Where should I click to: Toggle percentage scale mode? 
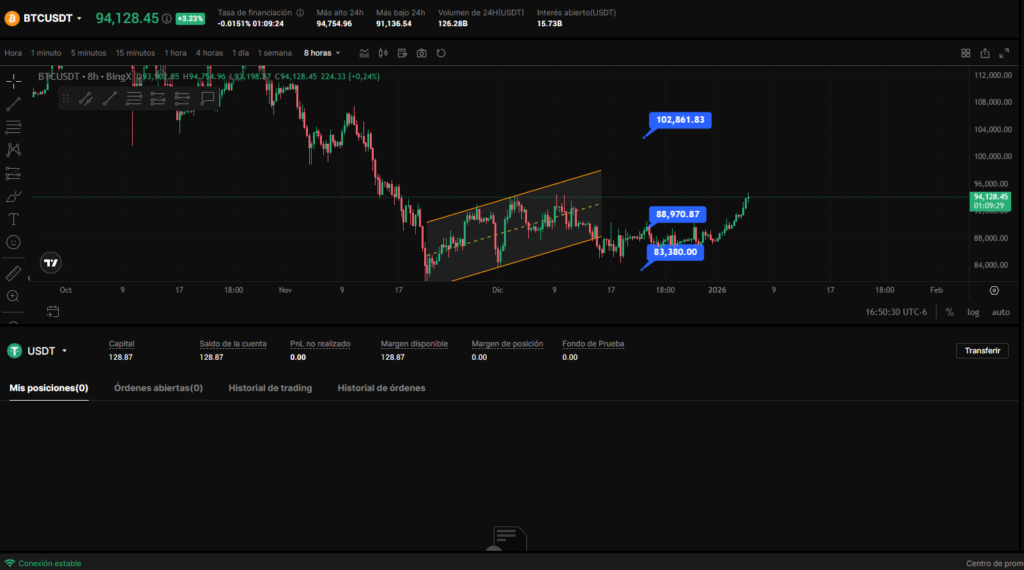click(x=949, y=312)
